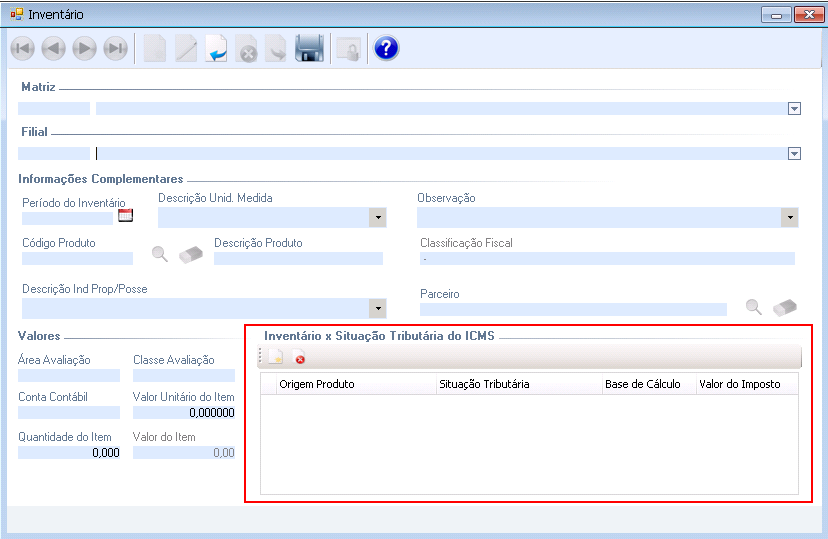Click the Matriz code input field
The image size is (828, 539).
(54, 109)
